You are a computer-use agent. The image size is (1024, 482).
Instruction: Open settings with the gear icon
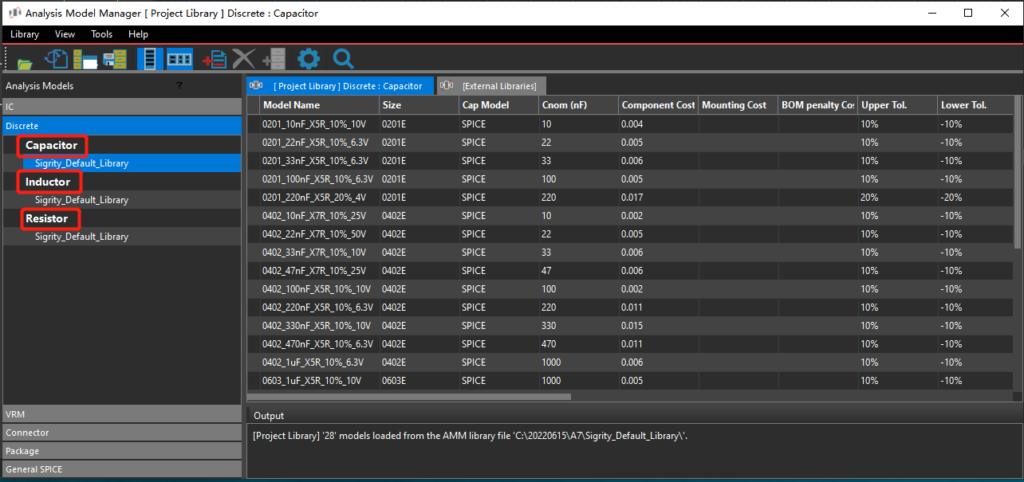tap(308, 59)
